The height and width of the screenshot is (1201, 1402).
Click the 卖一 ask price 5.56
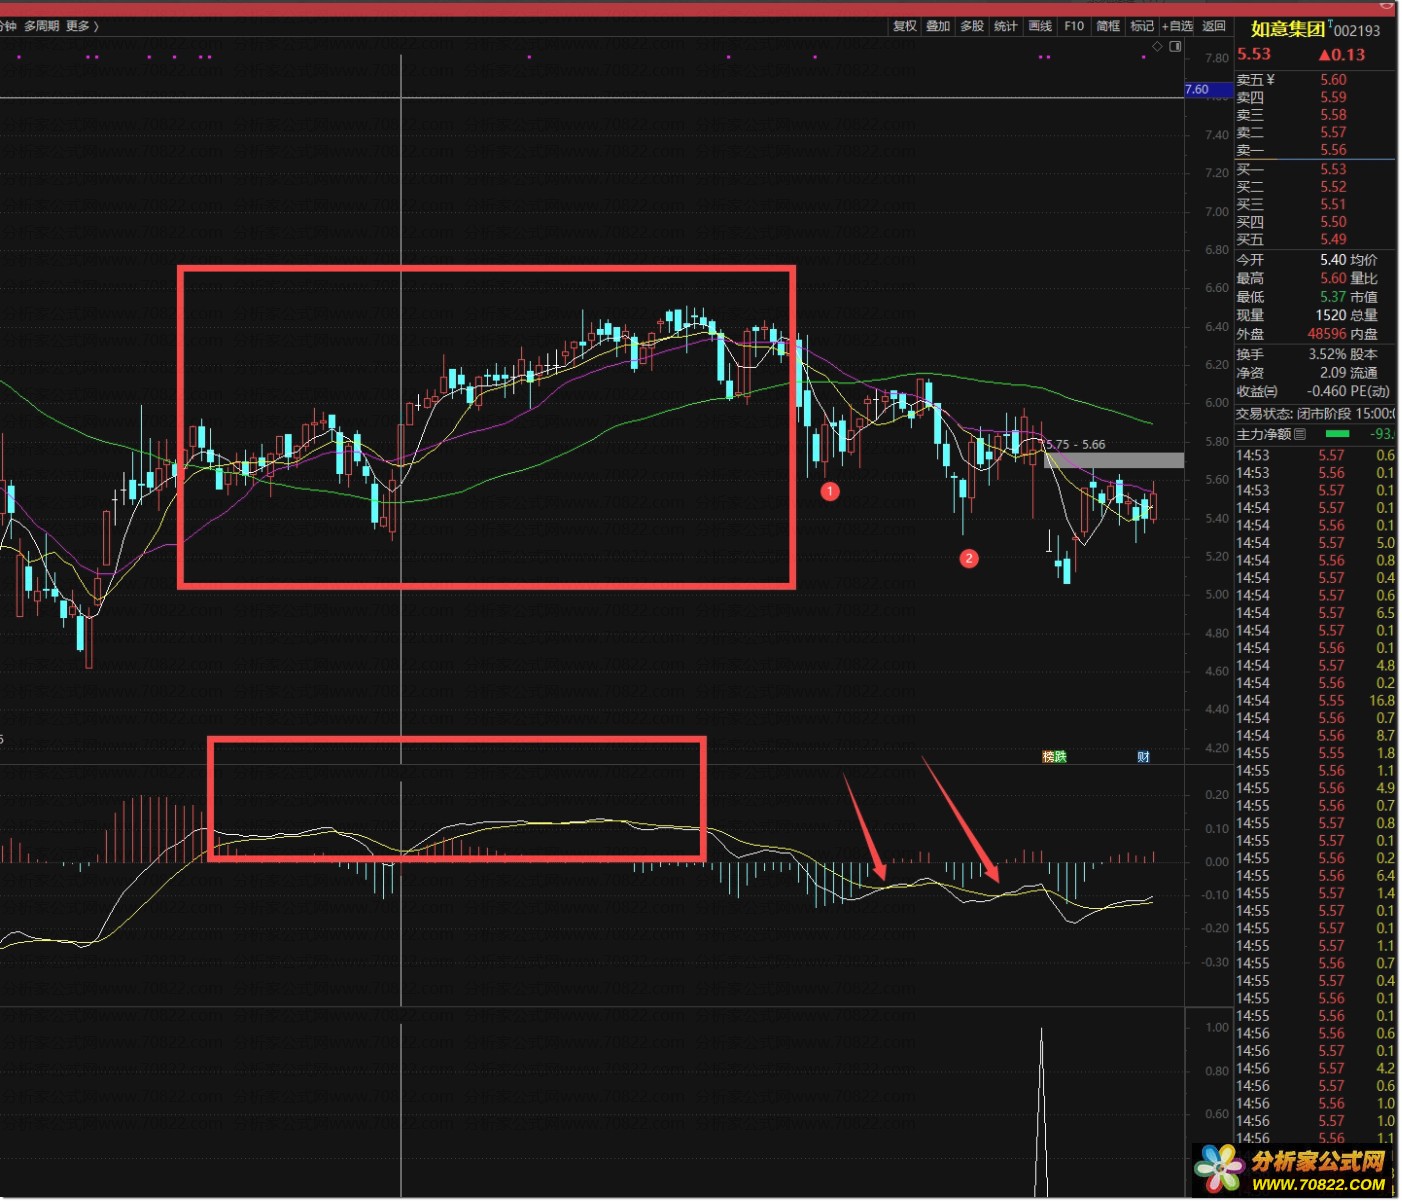tap(1333, 150)
